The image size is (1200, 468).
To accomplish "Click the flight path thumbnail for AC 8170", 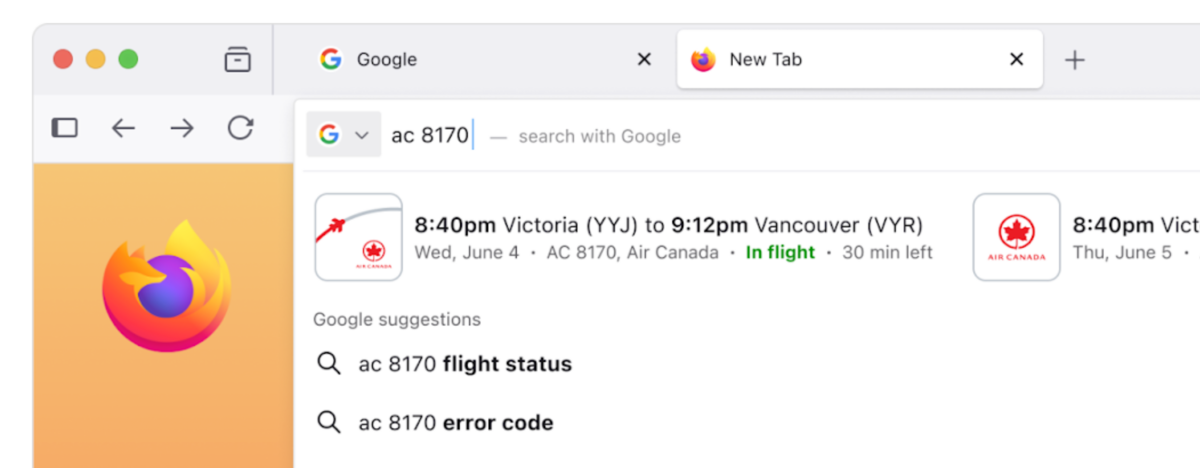I will tap(358, 237).
